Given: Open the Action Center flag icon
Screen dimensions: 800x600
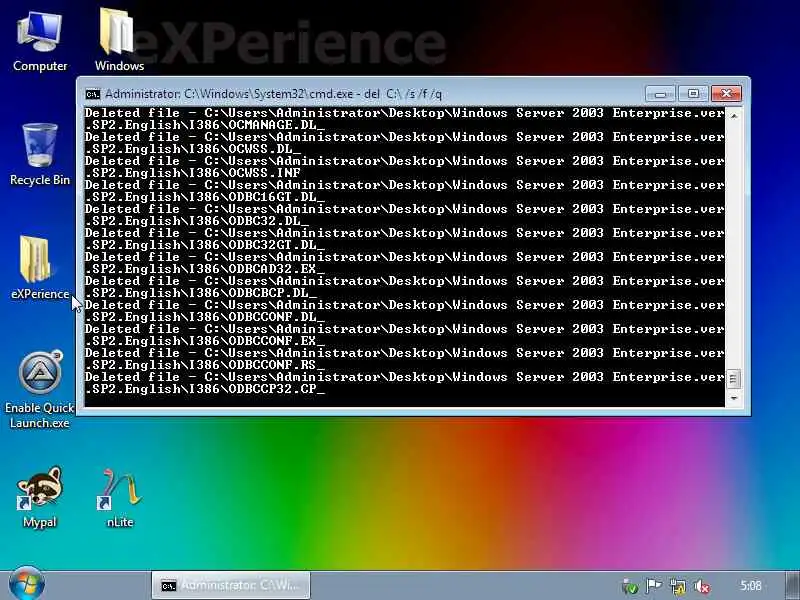Looking at the screenshot, I should point(654,586).
